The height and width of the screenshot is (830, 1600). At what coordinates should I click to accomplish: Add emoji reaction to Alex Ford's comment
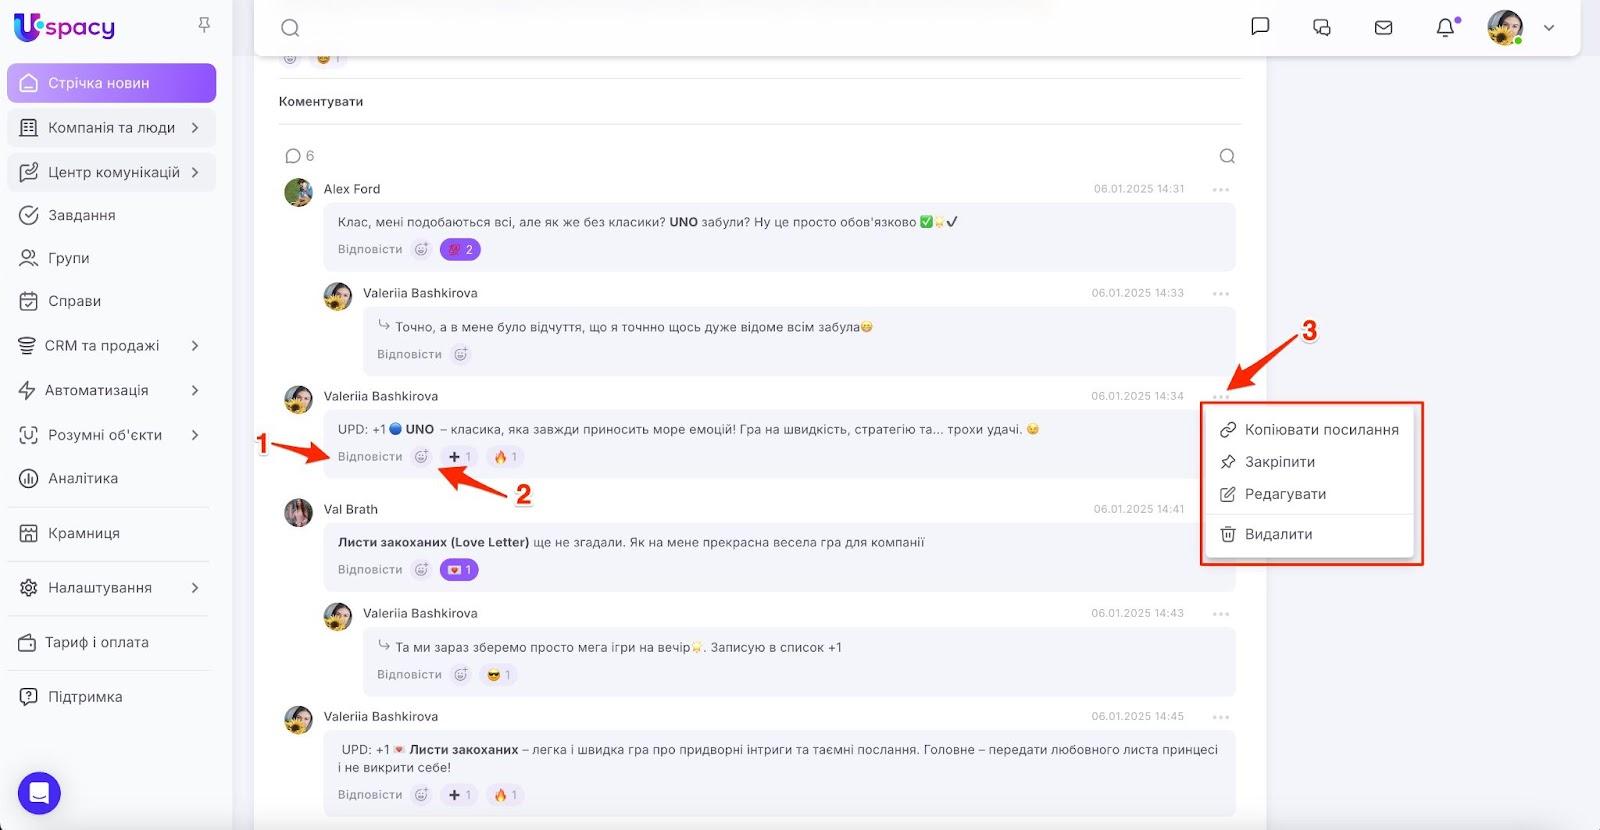pyautogui.click(x=422, y=250)
